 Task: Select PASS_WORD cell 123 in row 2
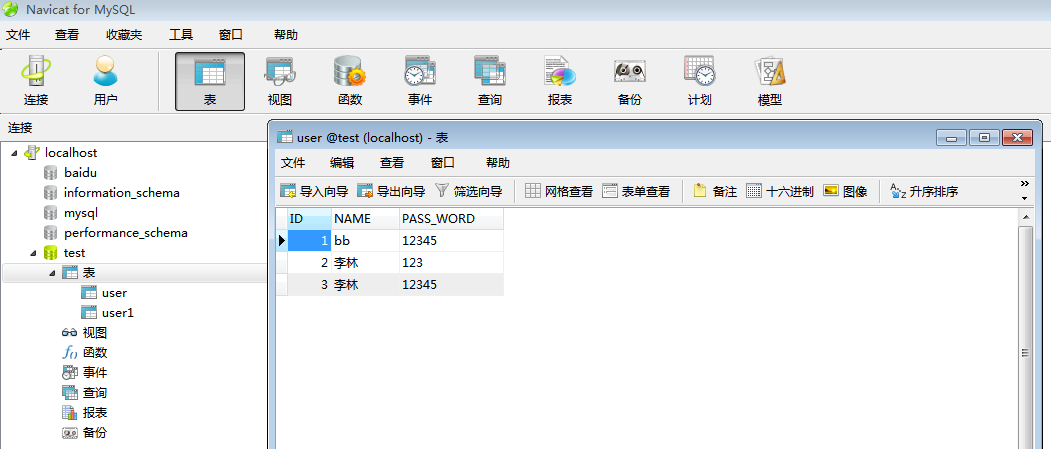click(x=451, y=263)
